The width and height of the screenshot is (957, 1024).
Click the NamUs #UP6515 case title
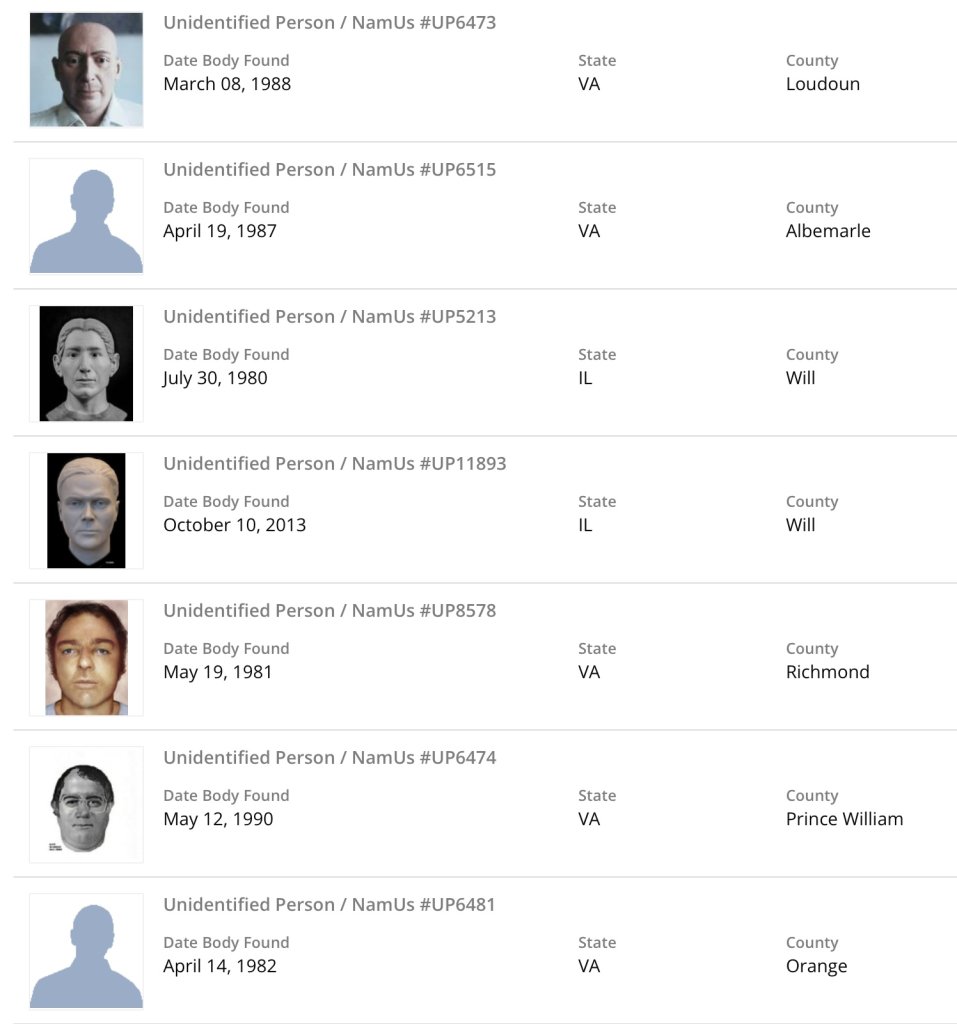tap(329, 170)
